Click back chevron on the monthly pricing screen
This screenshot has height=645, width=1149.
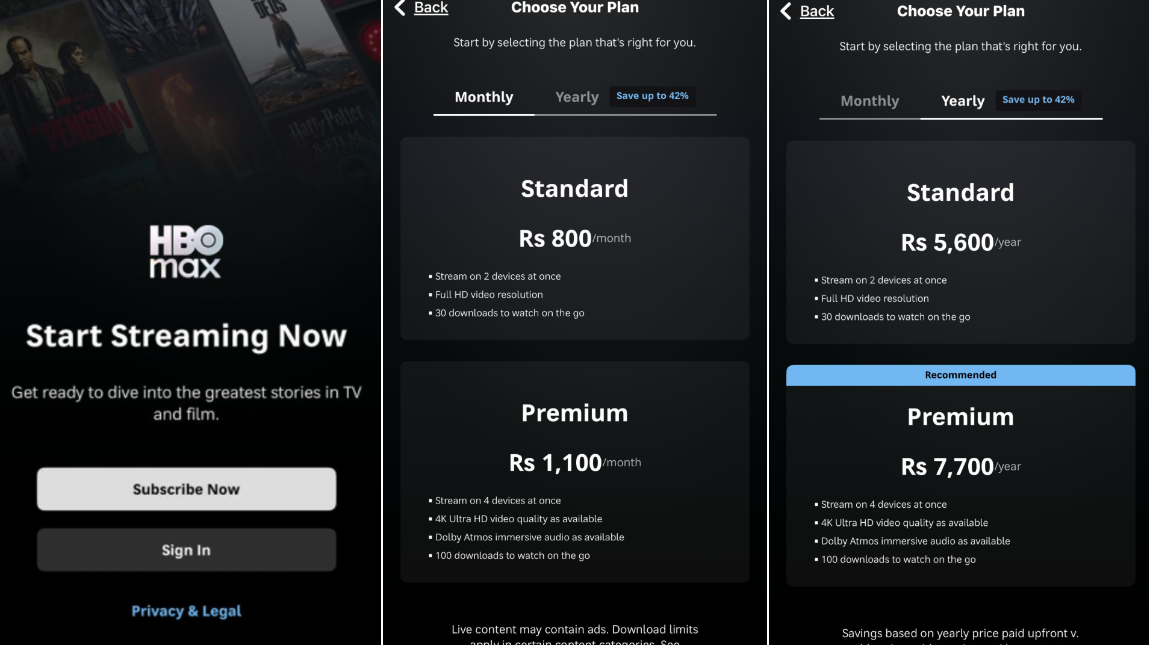(400, 8)
